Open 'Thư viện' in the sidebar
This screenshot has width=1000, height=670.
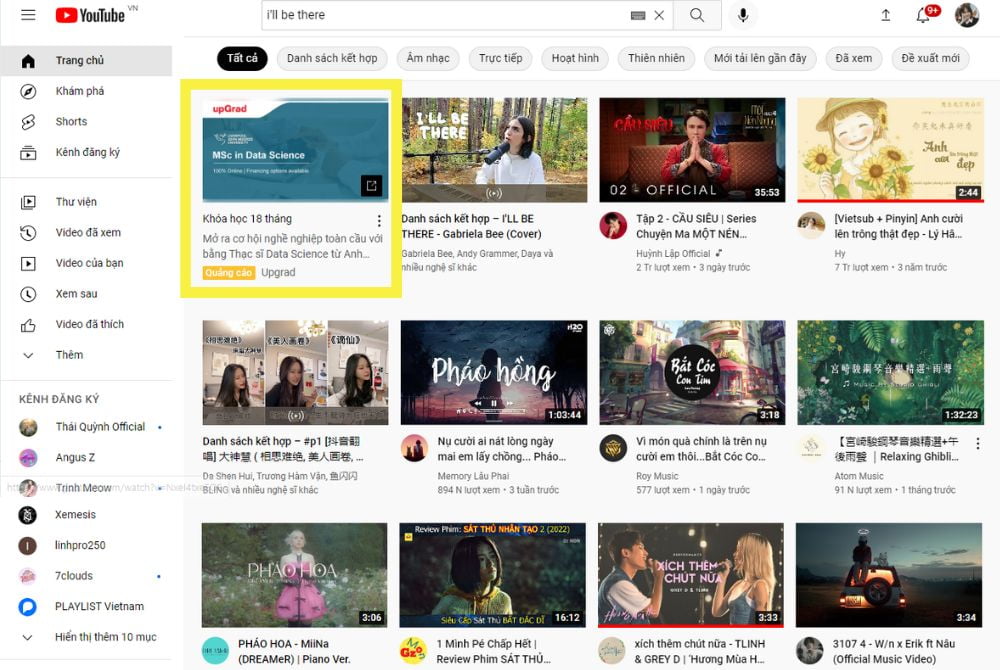coord(76,202)
